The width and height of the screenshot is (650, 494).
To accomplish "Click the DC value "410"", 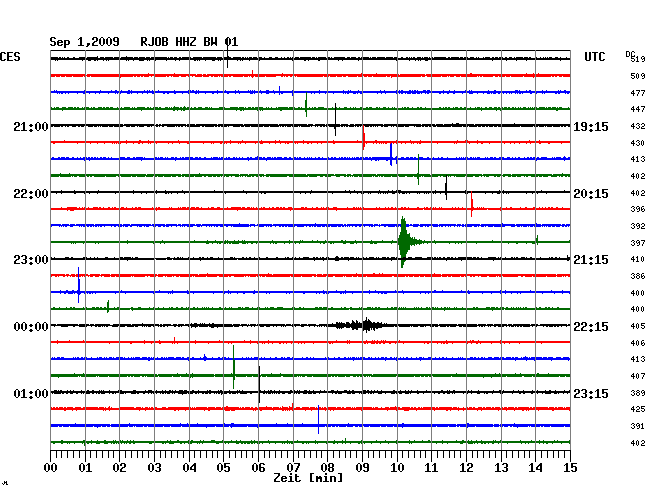I will [638, 259].
